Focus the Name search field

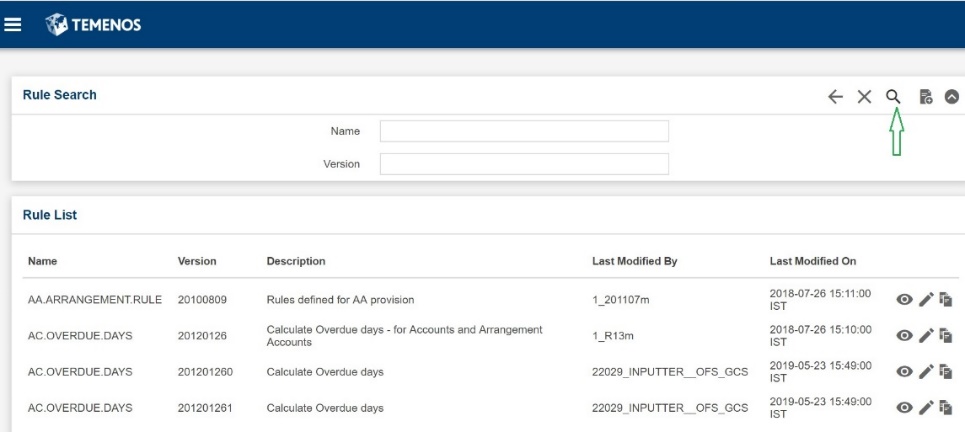pos(524,131)
